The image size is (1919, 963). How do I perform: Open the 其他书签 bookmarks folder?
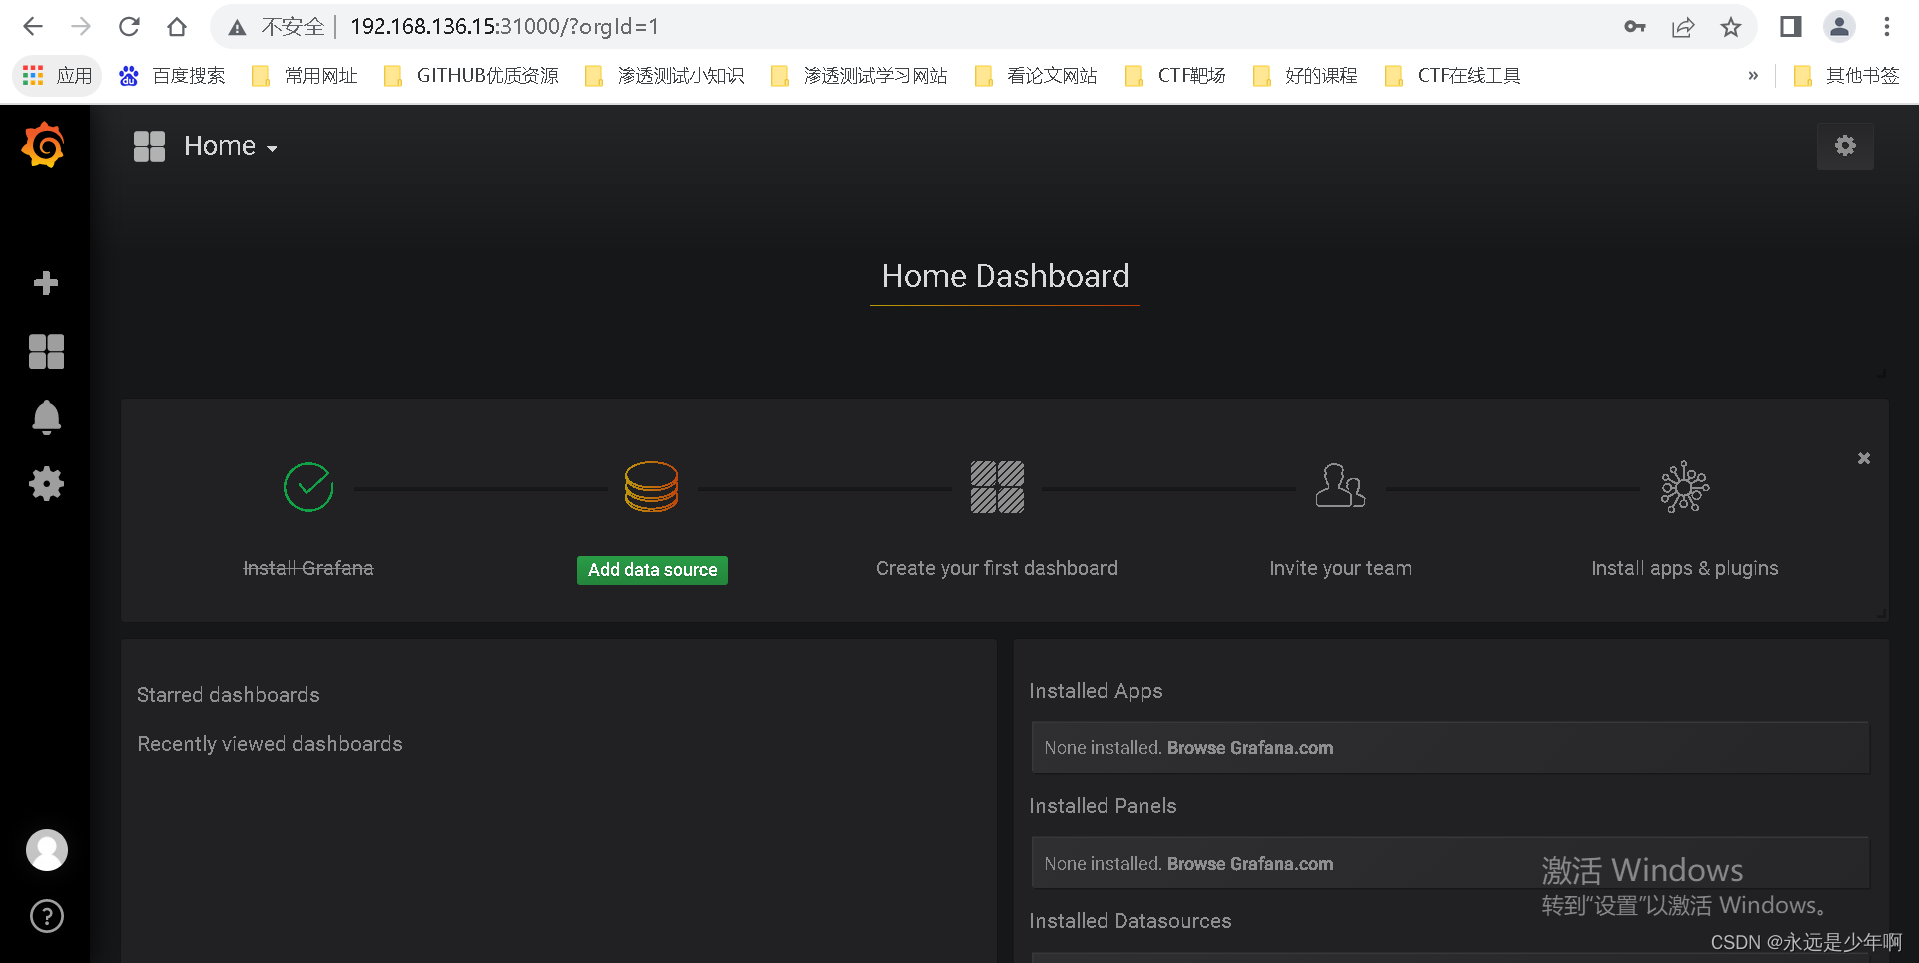pyautogui.click(x=1846, y=76)
